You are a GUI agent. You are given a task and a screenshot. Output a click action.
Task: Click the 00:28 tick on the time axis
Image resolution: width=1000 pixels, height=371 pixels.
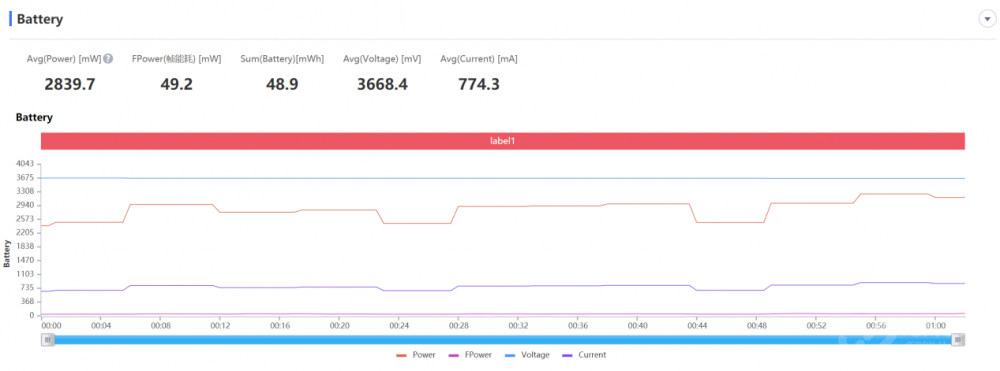coord(458,326)
